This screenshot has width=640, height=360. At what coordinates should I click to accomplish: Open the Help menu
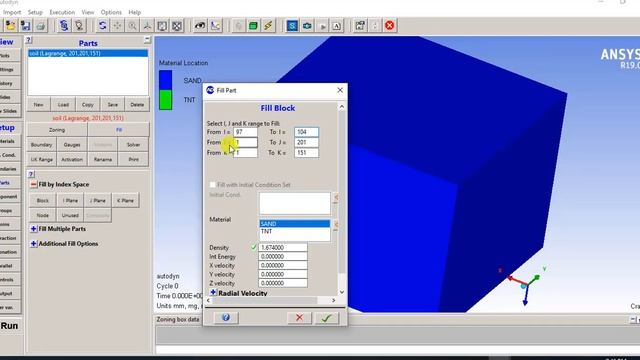(x=134, y=12)
